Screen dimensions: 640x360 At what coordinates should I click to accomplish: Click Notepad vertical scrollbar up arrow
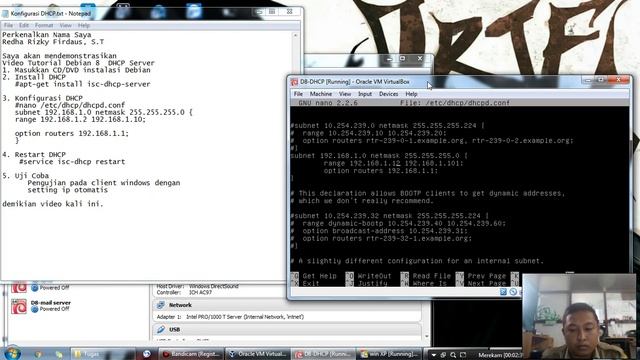[x=296, y=36]
